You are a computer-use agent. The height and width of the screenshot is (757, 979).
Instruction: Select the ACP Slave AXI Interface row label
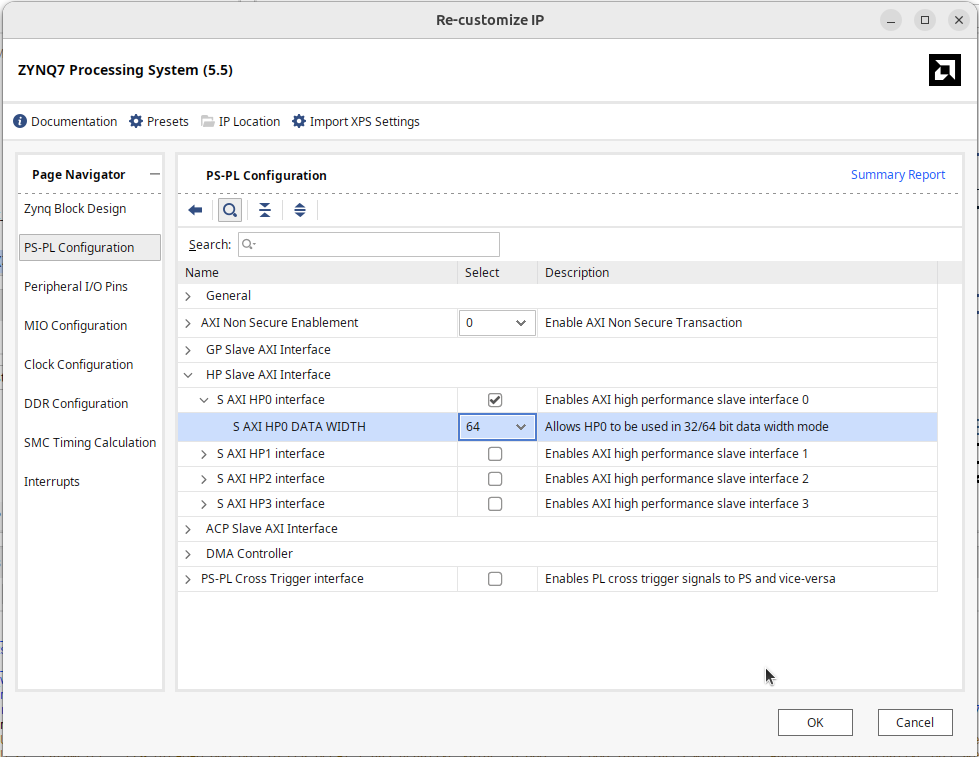click(x=272, y=529)
